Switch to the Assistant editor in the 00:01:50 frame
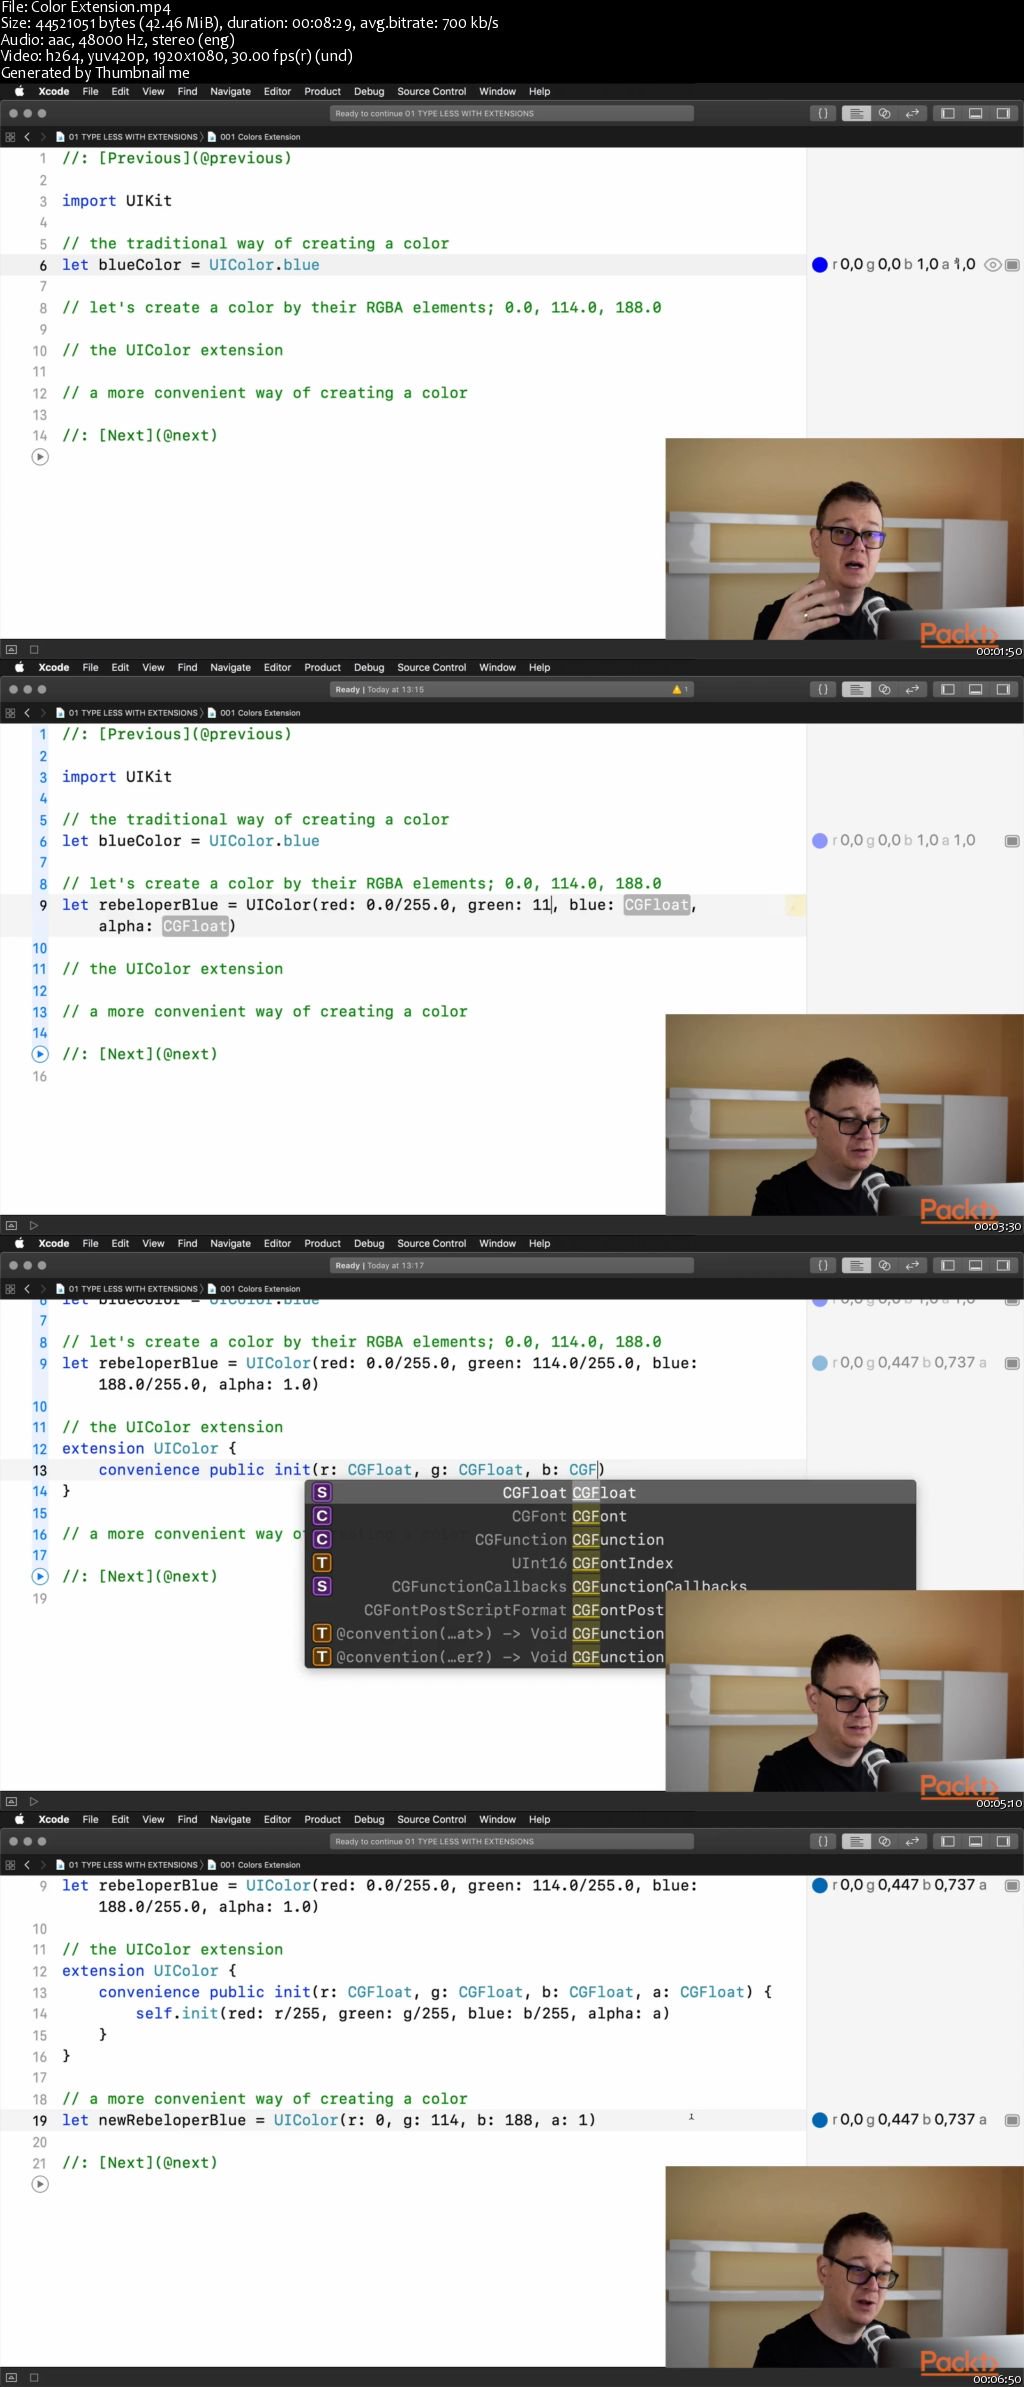Screen dimensions: 1024x2387 884,113
